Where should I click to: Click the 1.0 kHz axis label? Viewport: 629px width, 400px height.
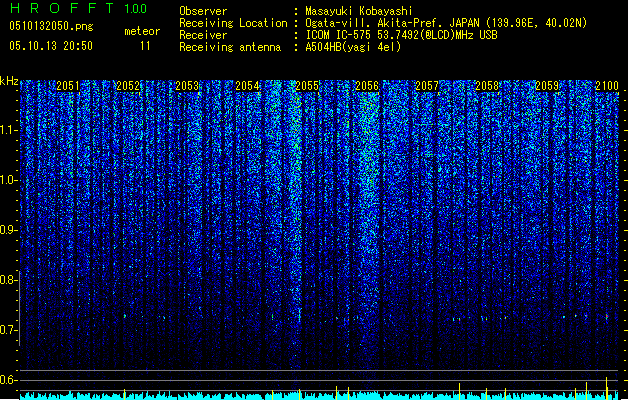point(8,181)
